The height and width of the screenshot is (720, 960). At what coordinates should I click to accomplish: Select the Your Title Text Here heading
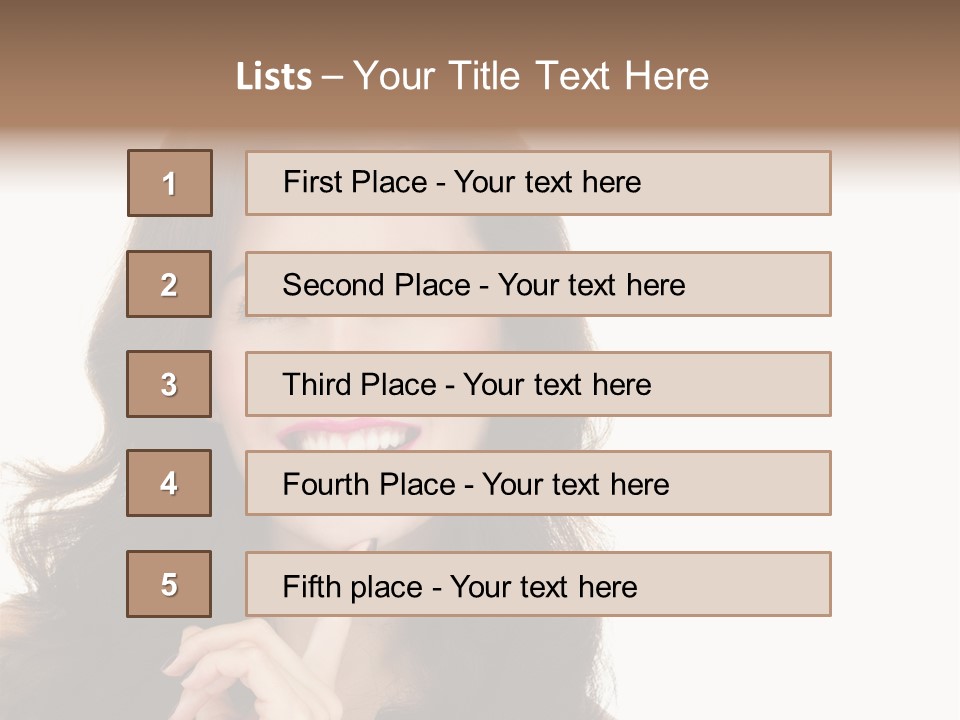click(x=531, y=76)
